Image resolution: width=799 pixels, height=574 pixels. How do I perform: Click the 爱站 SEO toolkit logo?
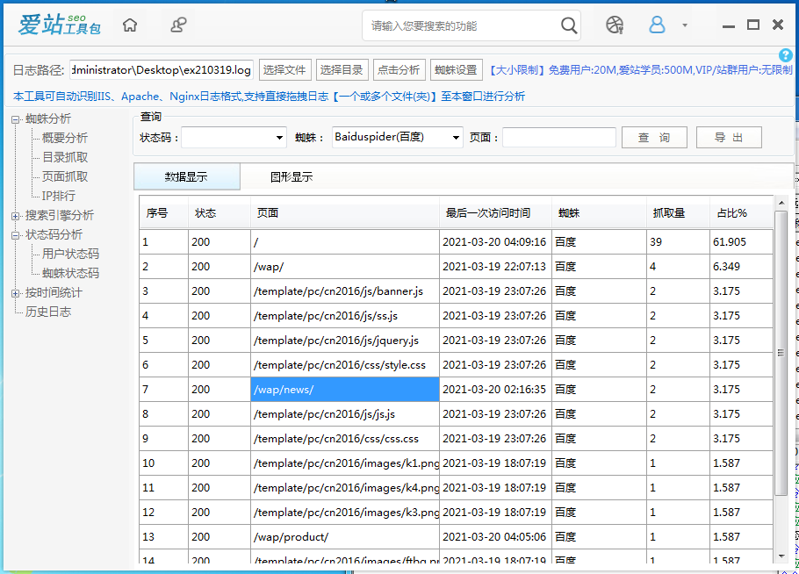click(59, 25)
